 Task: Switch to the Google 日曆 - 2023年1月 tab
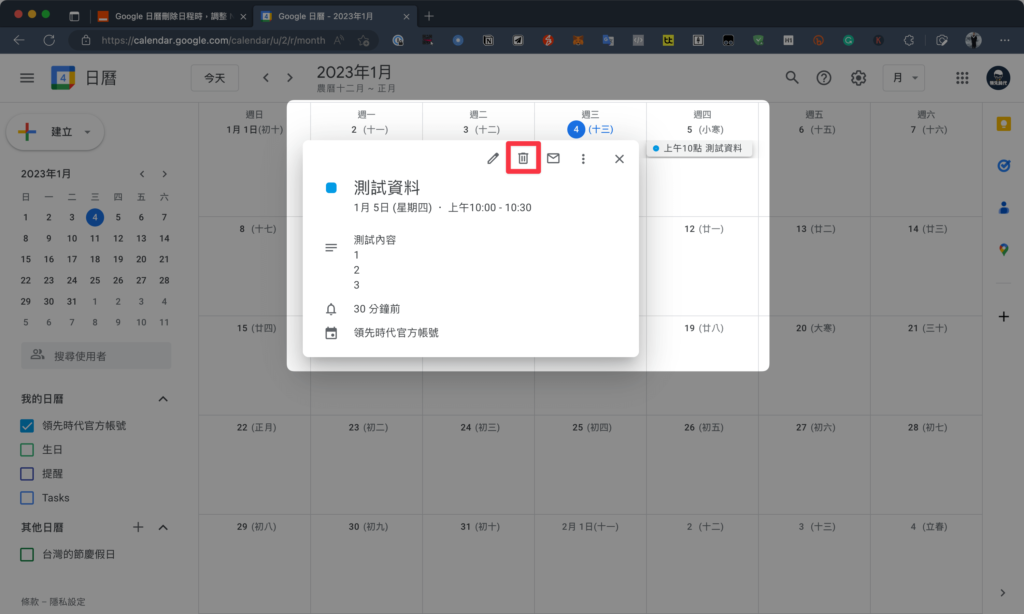(x=336, y=16)
